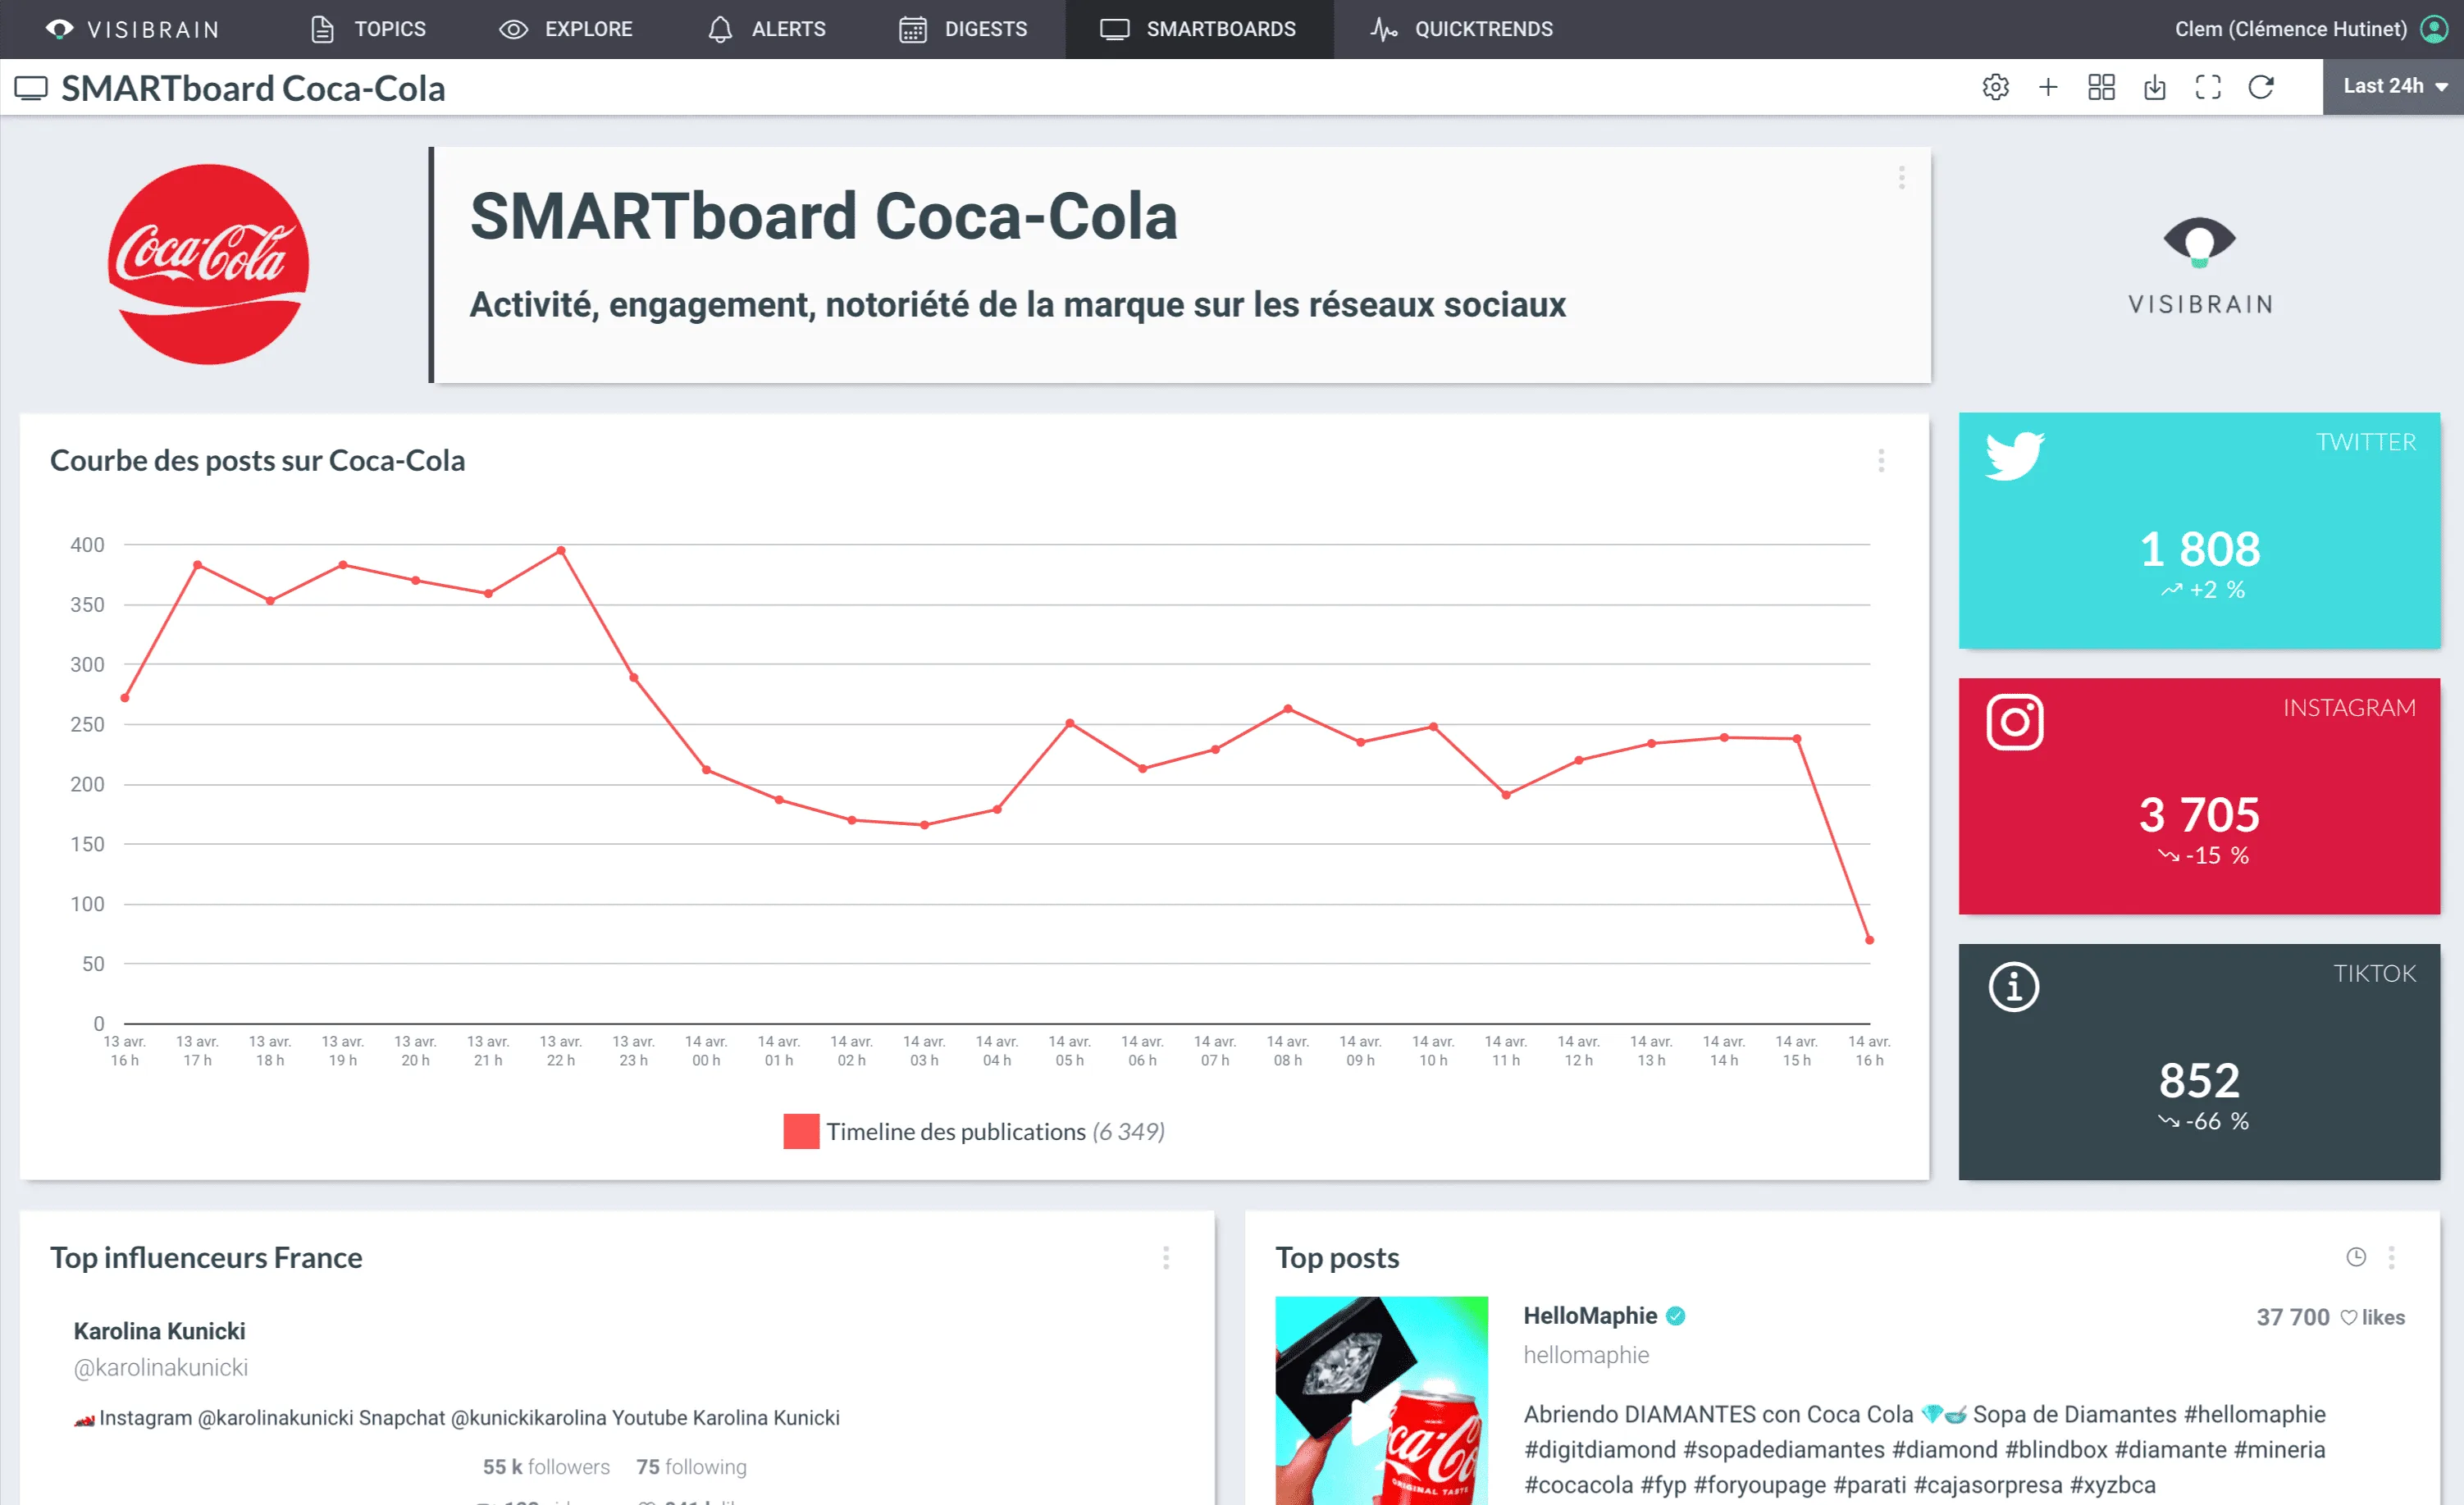The height and width of the screenshot is (1505, 2464).
Task: Open the TikTok 852 card
Action: (2199, 1062)
